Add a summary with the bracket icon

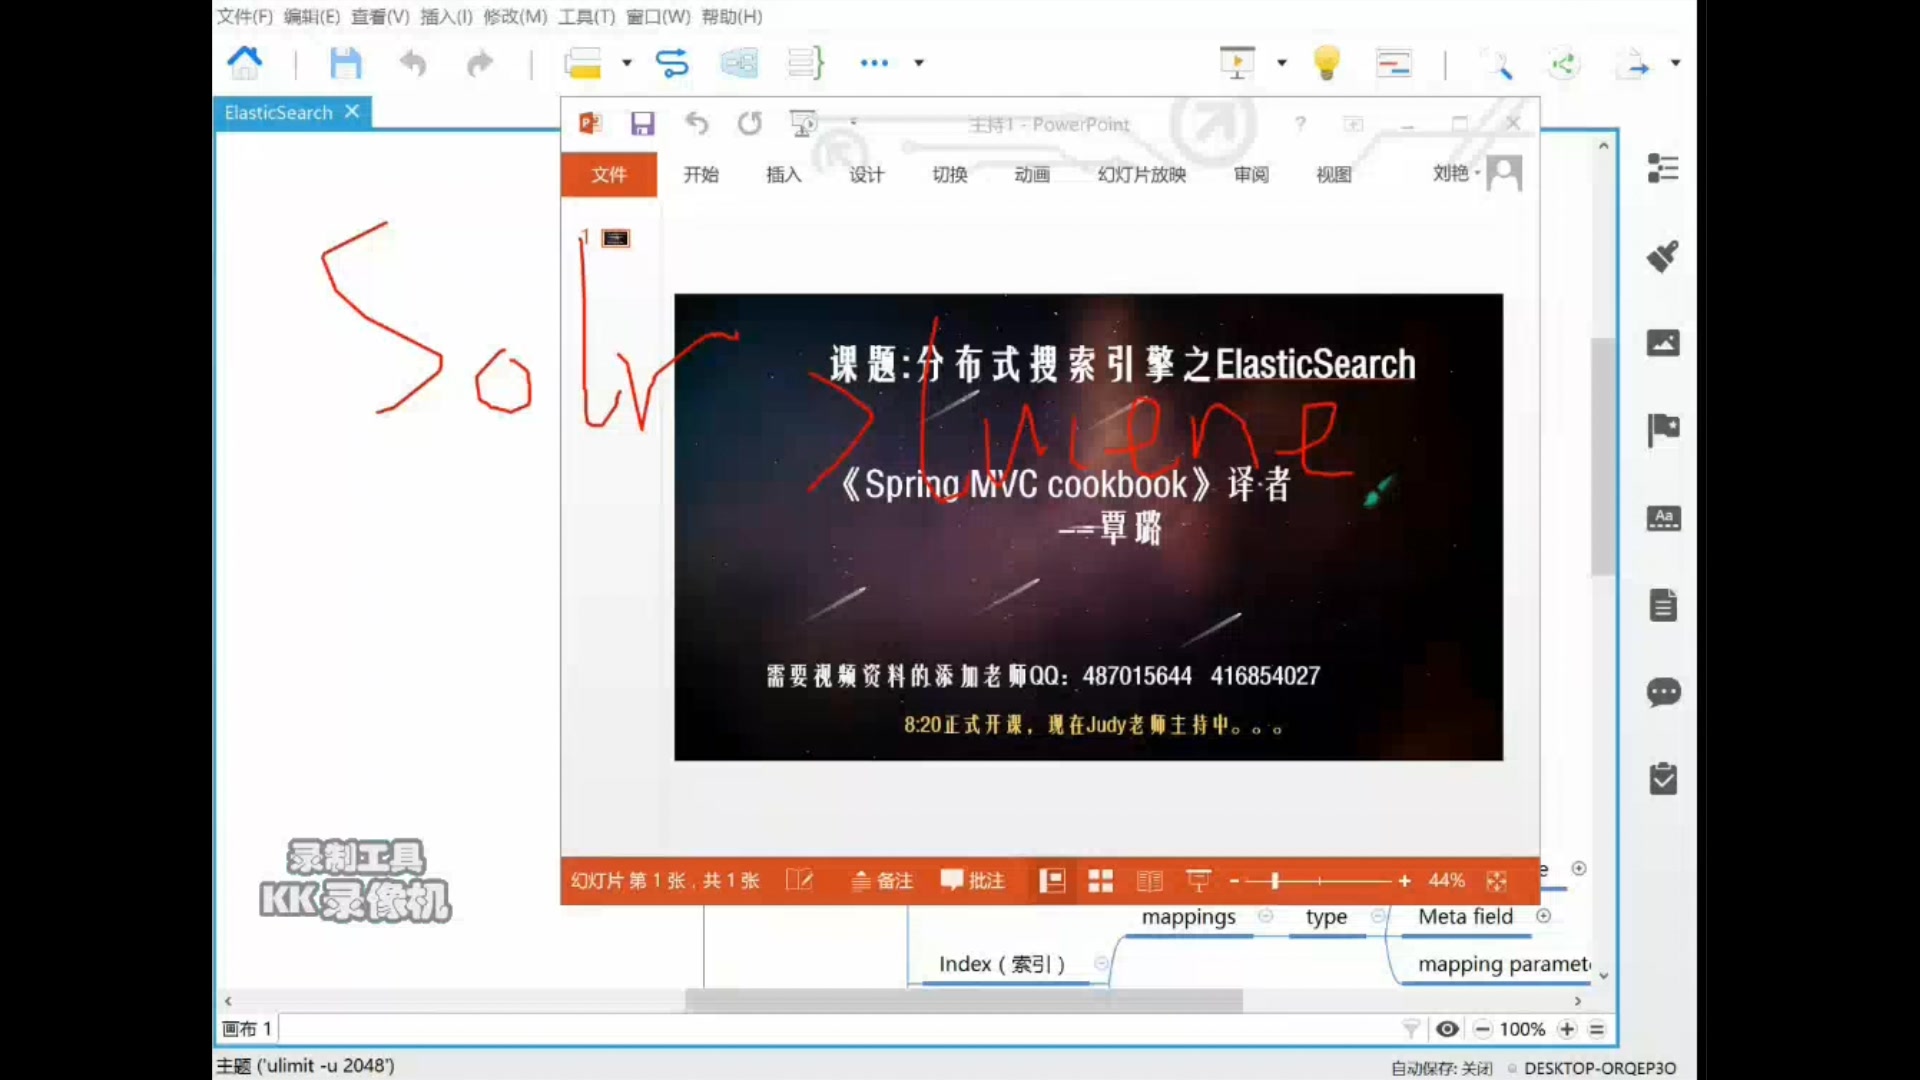pyautogui.click(x=805, y=63)
